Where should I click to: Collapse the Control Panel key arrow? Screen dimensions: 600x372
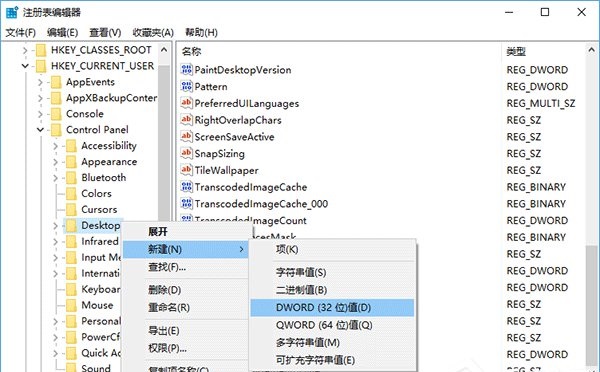pyautogui.click(x=40, y=130)
